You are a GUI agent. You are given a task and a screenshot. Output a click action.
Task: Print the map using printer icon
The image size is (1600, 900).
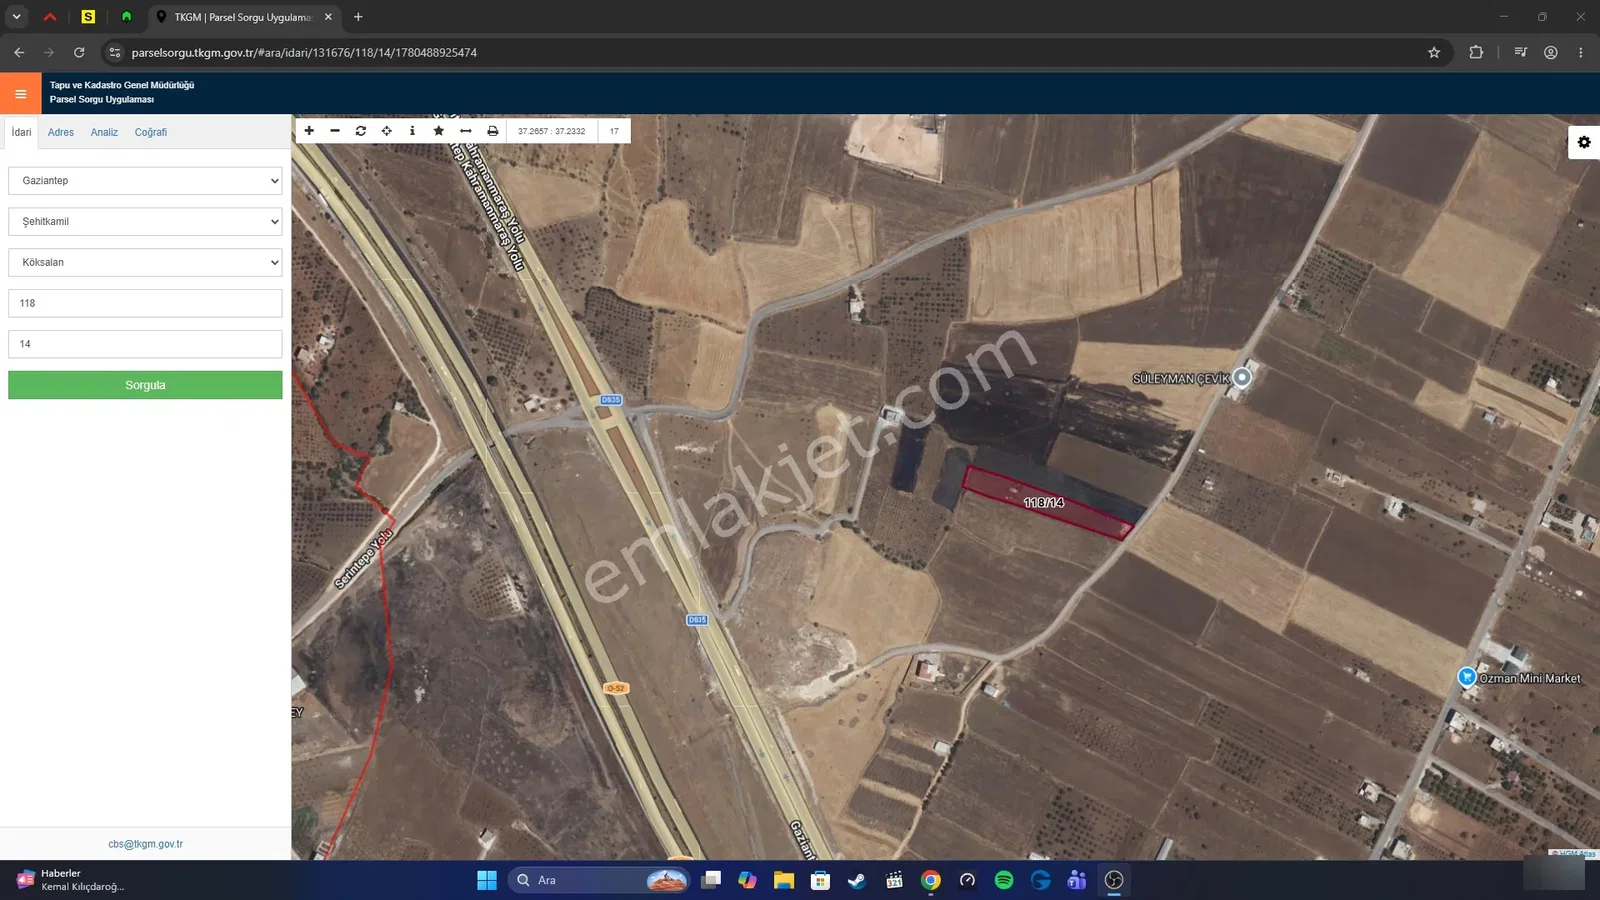[x=493, y=131]
